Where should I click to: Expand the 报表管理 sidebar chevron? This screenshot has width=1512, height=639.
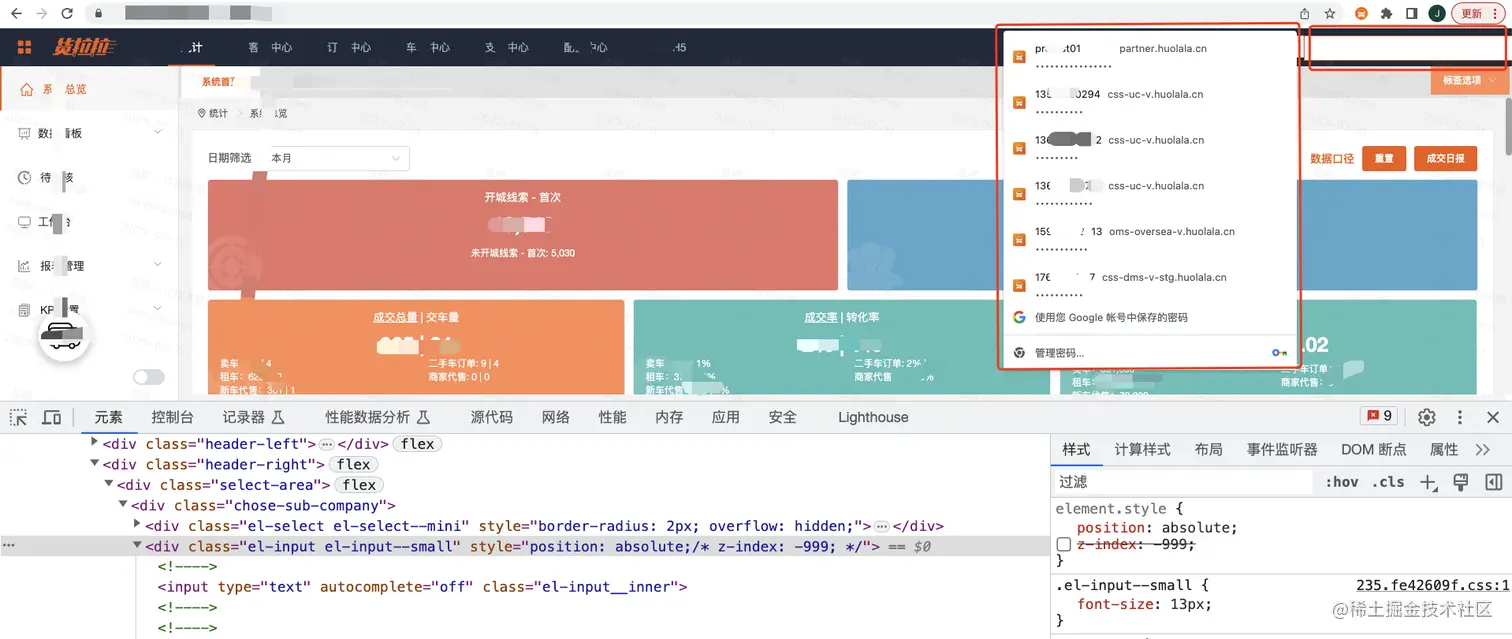click(x=158, y=265)
